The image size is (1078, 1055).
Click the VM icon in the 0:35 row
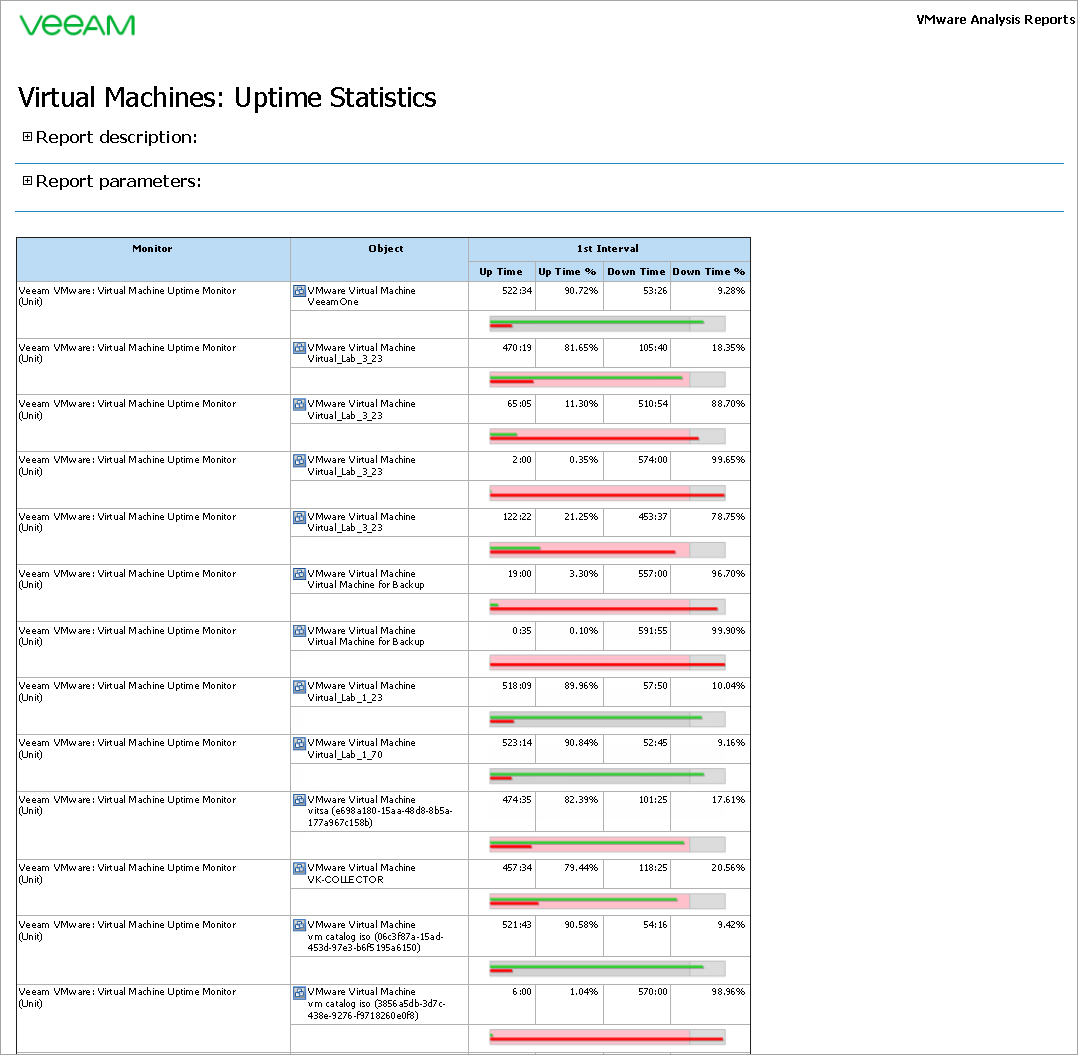[x=299, y=631]
